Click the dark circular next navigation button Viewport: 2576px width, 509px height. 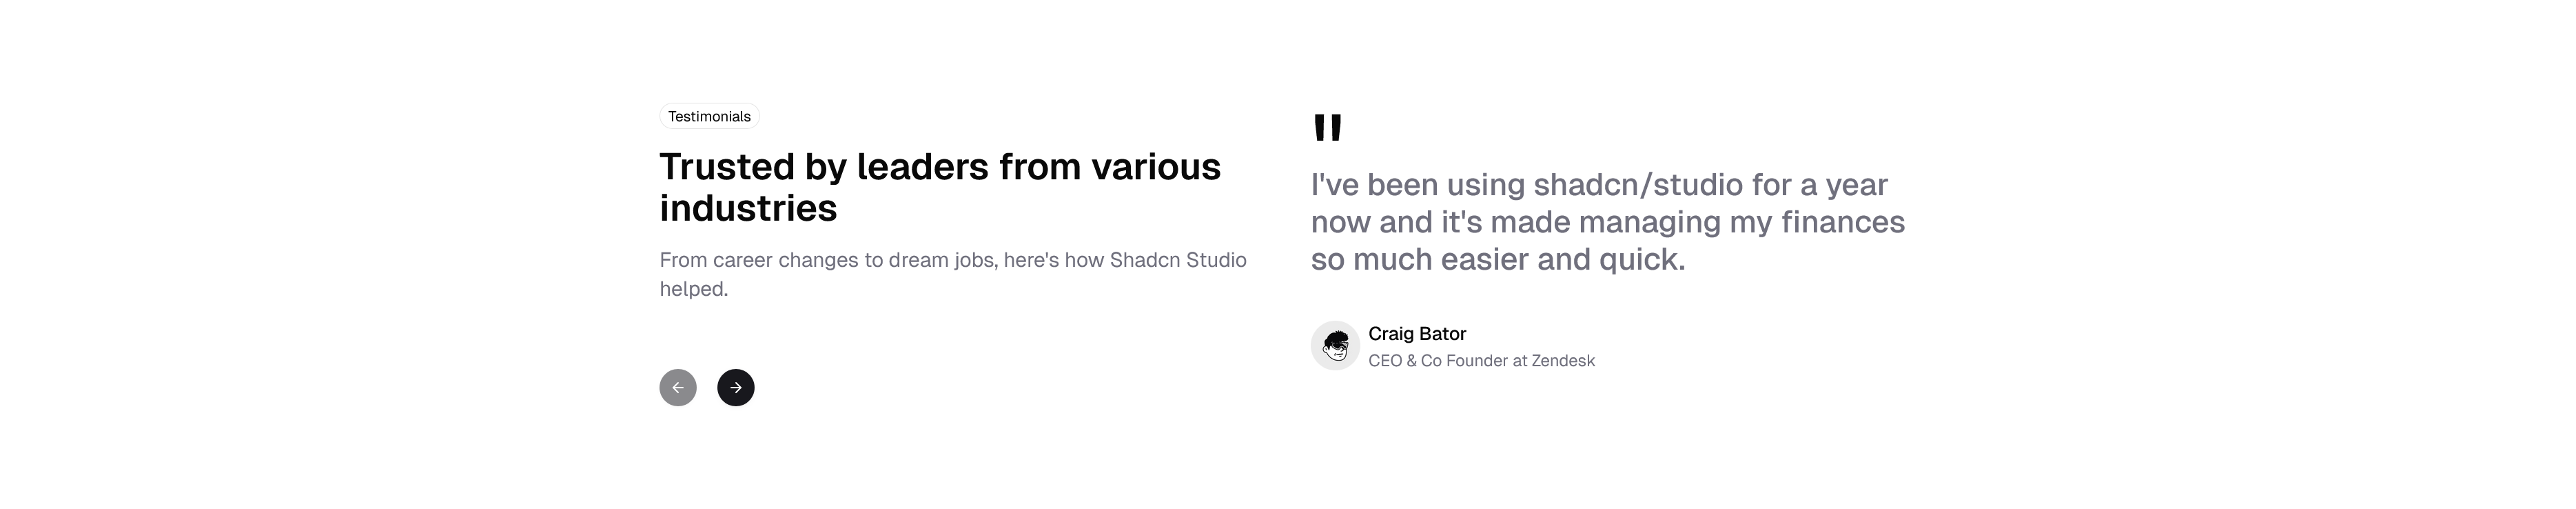[x=737, y=388]
